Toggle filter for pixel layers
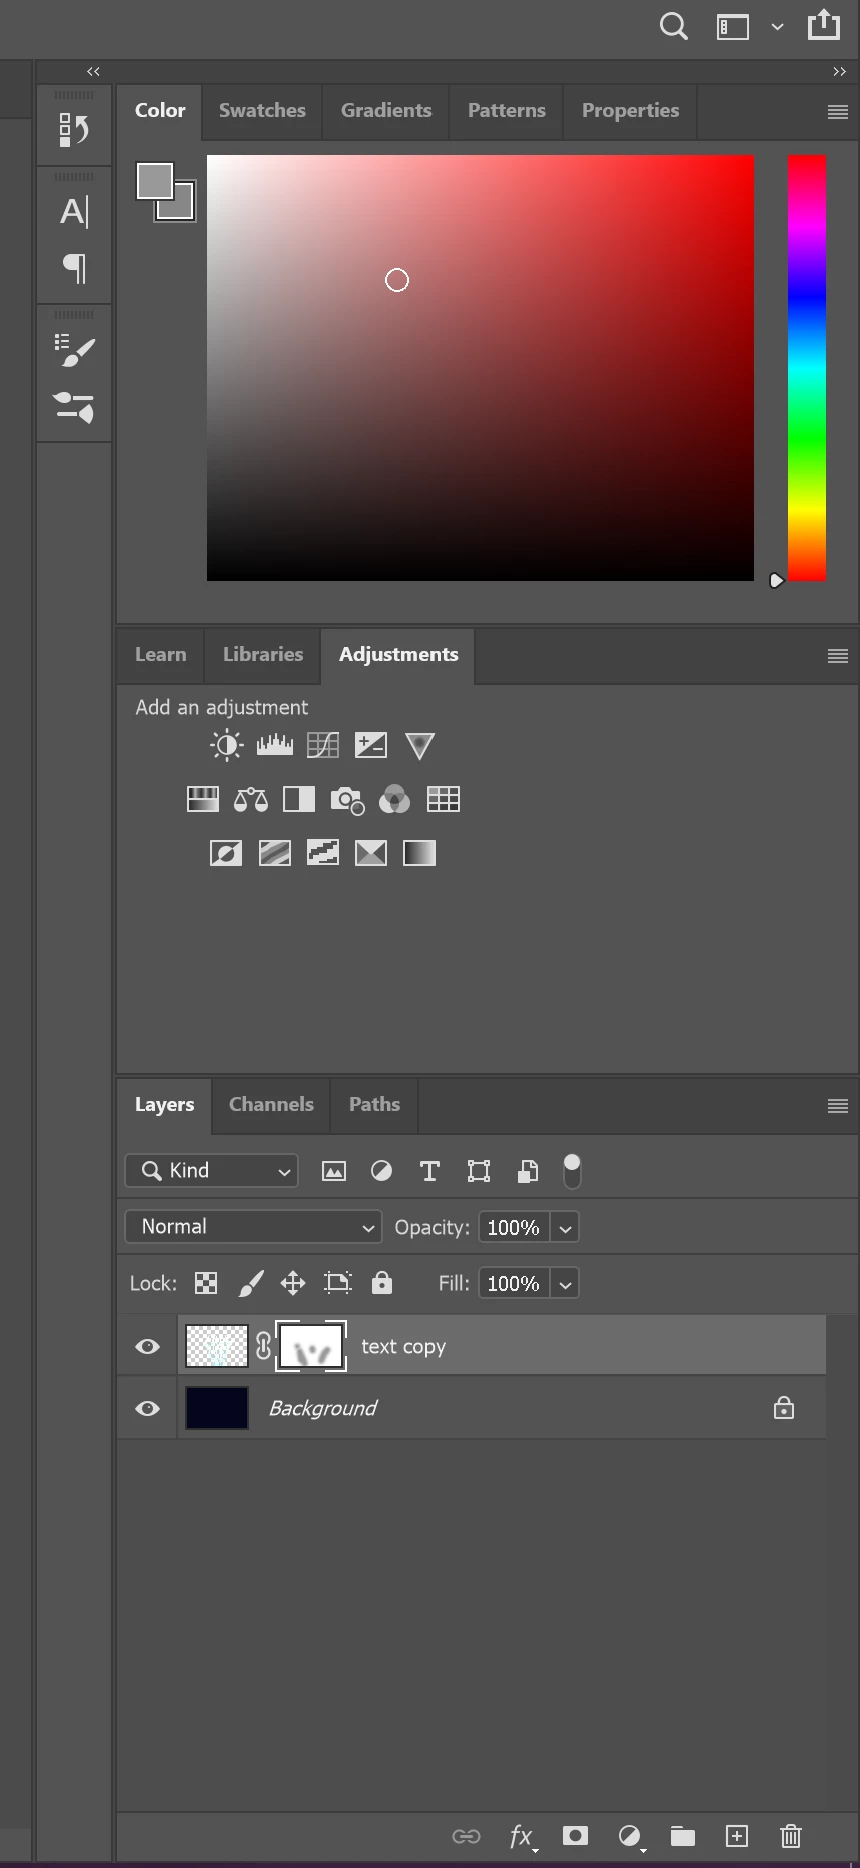860x1868 pixels. tap(334, 1171)
